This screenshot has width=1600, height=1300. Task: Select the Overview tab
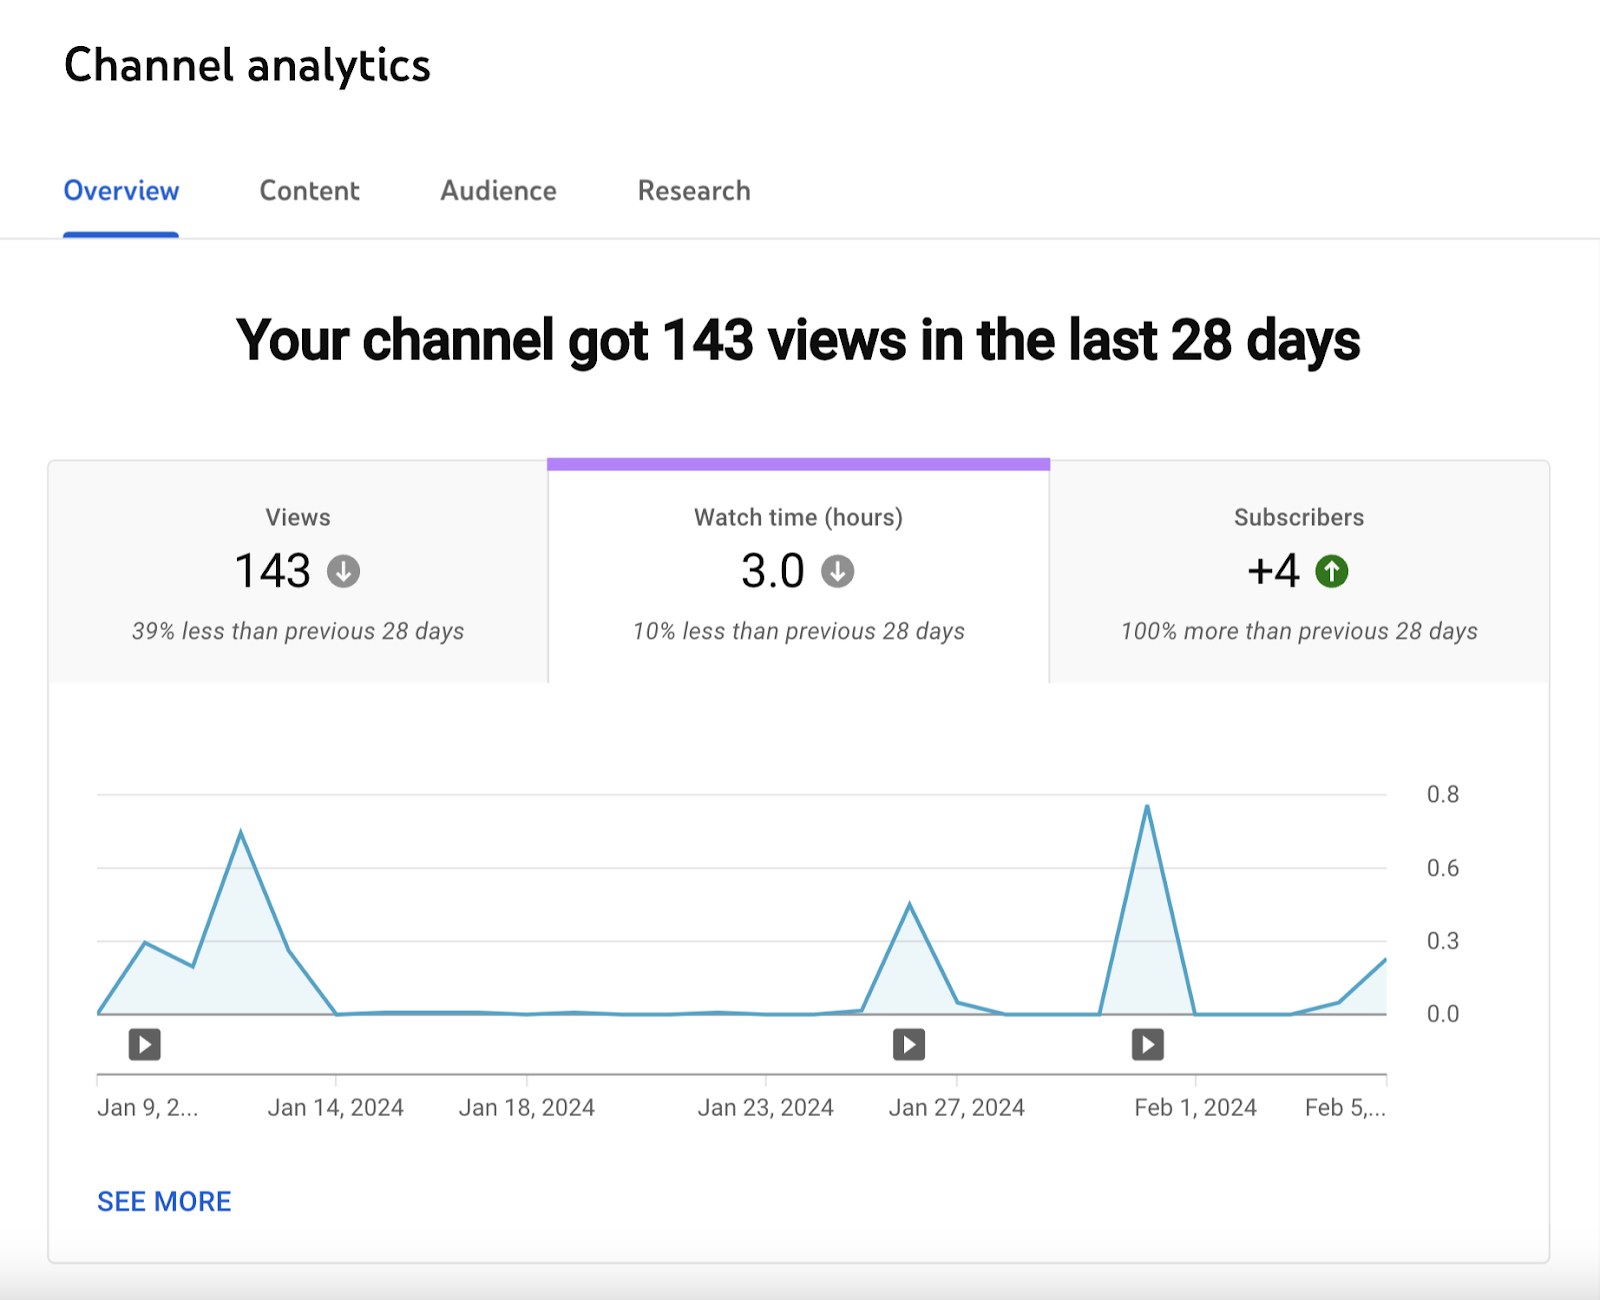click(120, 190)
